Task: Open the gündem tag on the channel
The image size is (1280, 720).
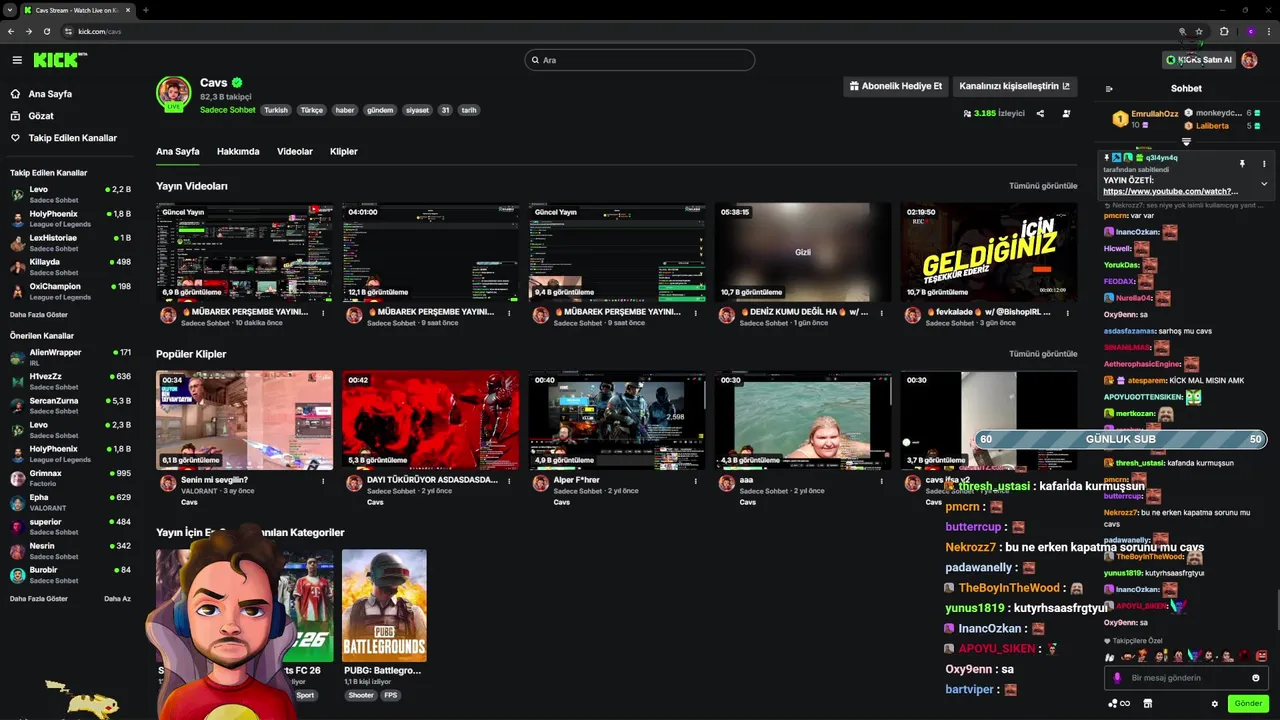Action: (x=379, y=110)
